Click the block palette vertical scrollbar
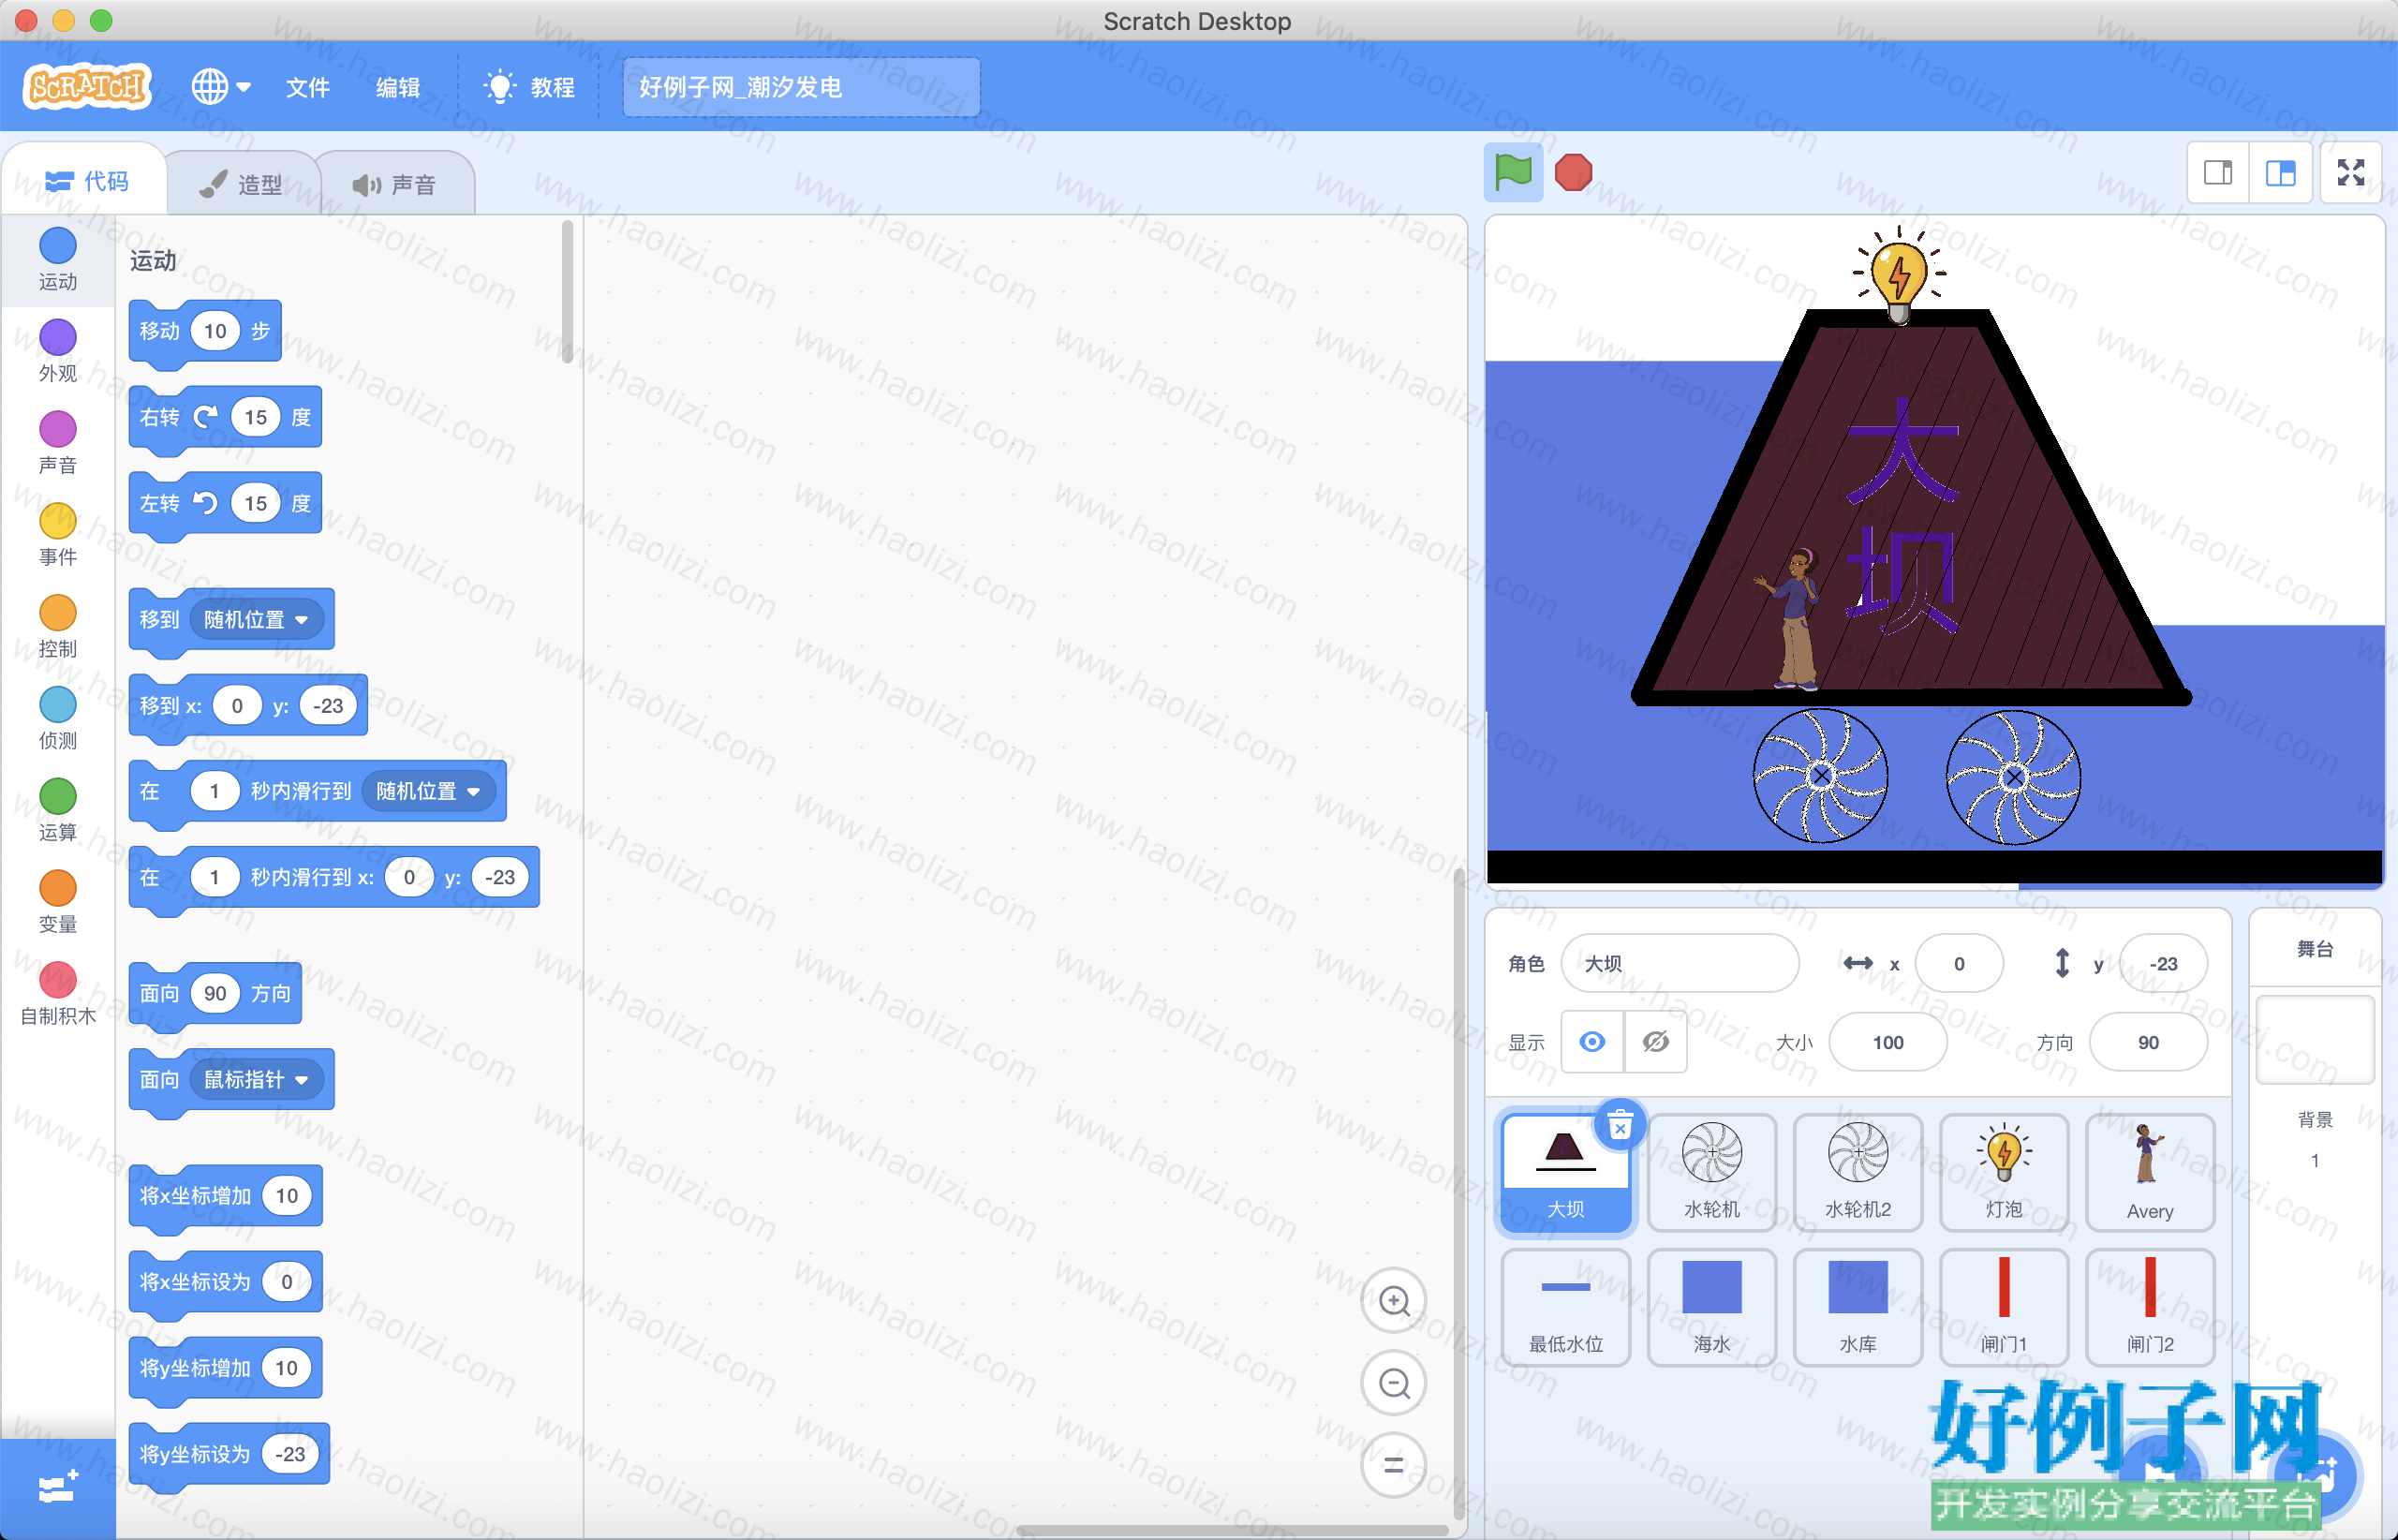This screenshot has height=1540, width=2398. [x=567, y=292]
